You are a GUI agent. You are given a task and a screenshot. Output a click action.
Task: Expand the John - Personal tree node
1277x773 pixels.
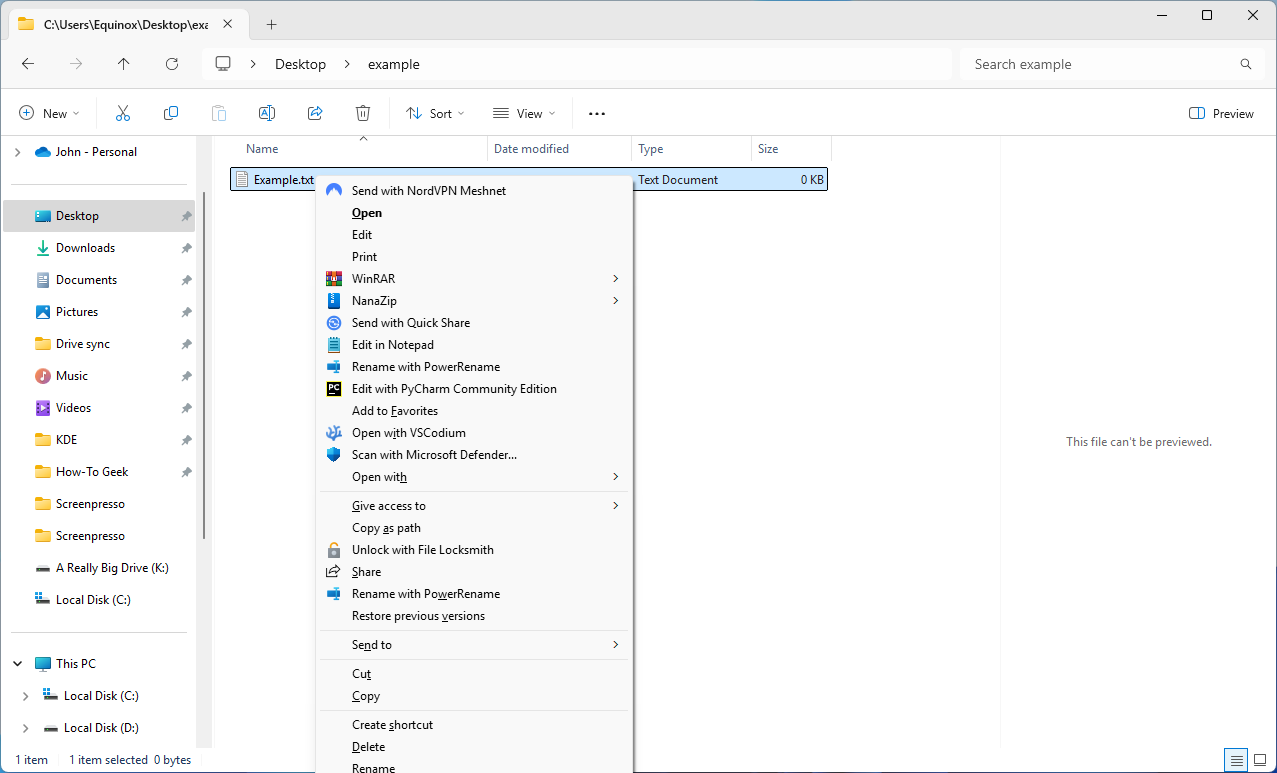tap(17, 152)
